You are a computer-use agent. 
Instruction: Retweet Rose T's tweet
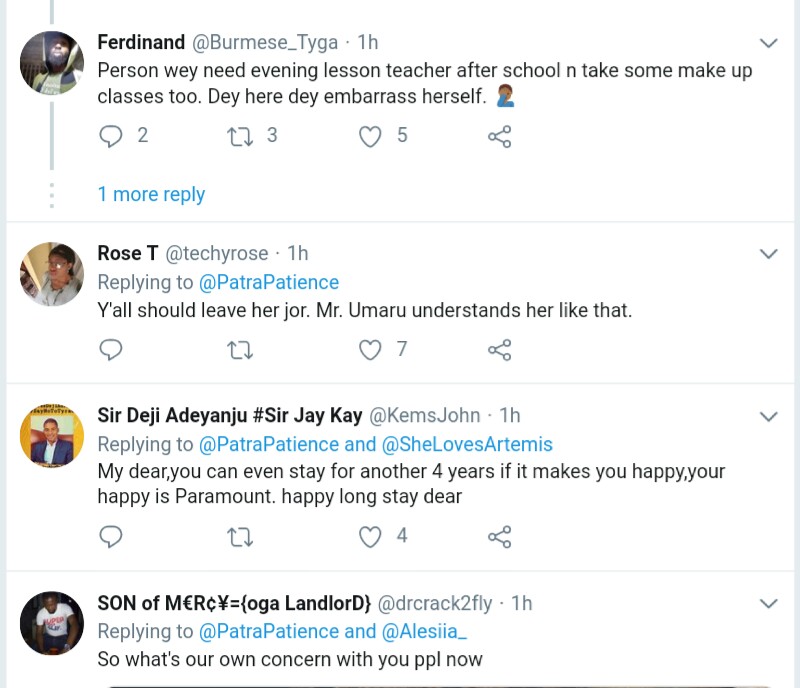pos(240,349)
